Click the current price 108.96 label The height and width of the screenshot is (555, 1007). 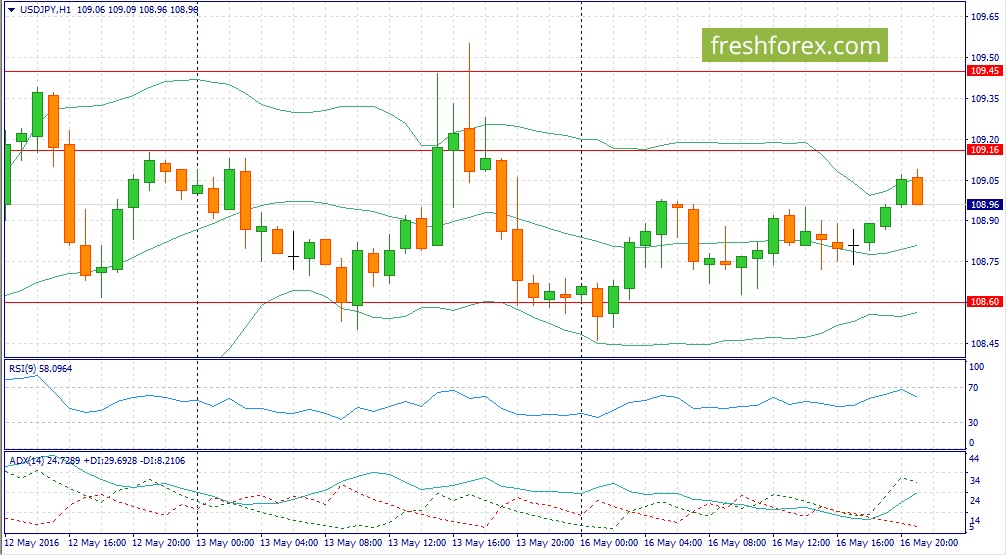(984, 205)
